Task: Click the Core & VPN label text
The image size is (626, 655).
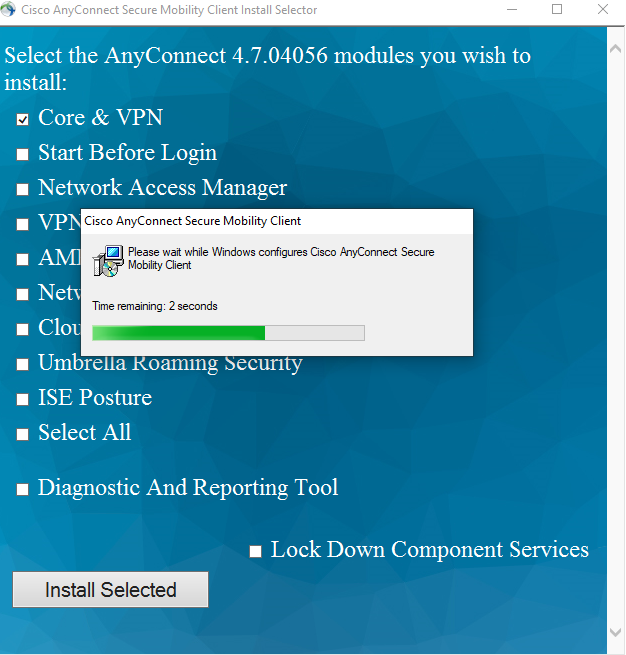Action: [x=100, y=118]
